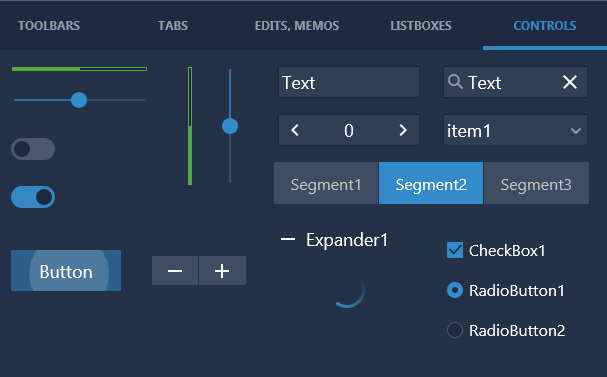Screen dimensions: 607x377
Task: Open the item1 combo box dropdown
Action: 515,130
